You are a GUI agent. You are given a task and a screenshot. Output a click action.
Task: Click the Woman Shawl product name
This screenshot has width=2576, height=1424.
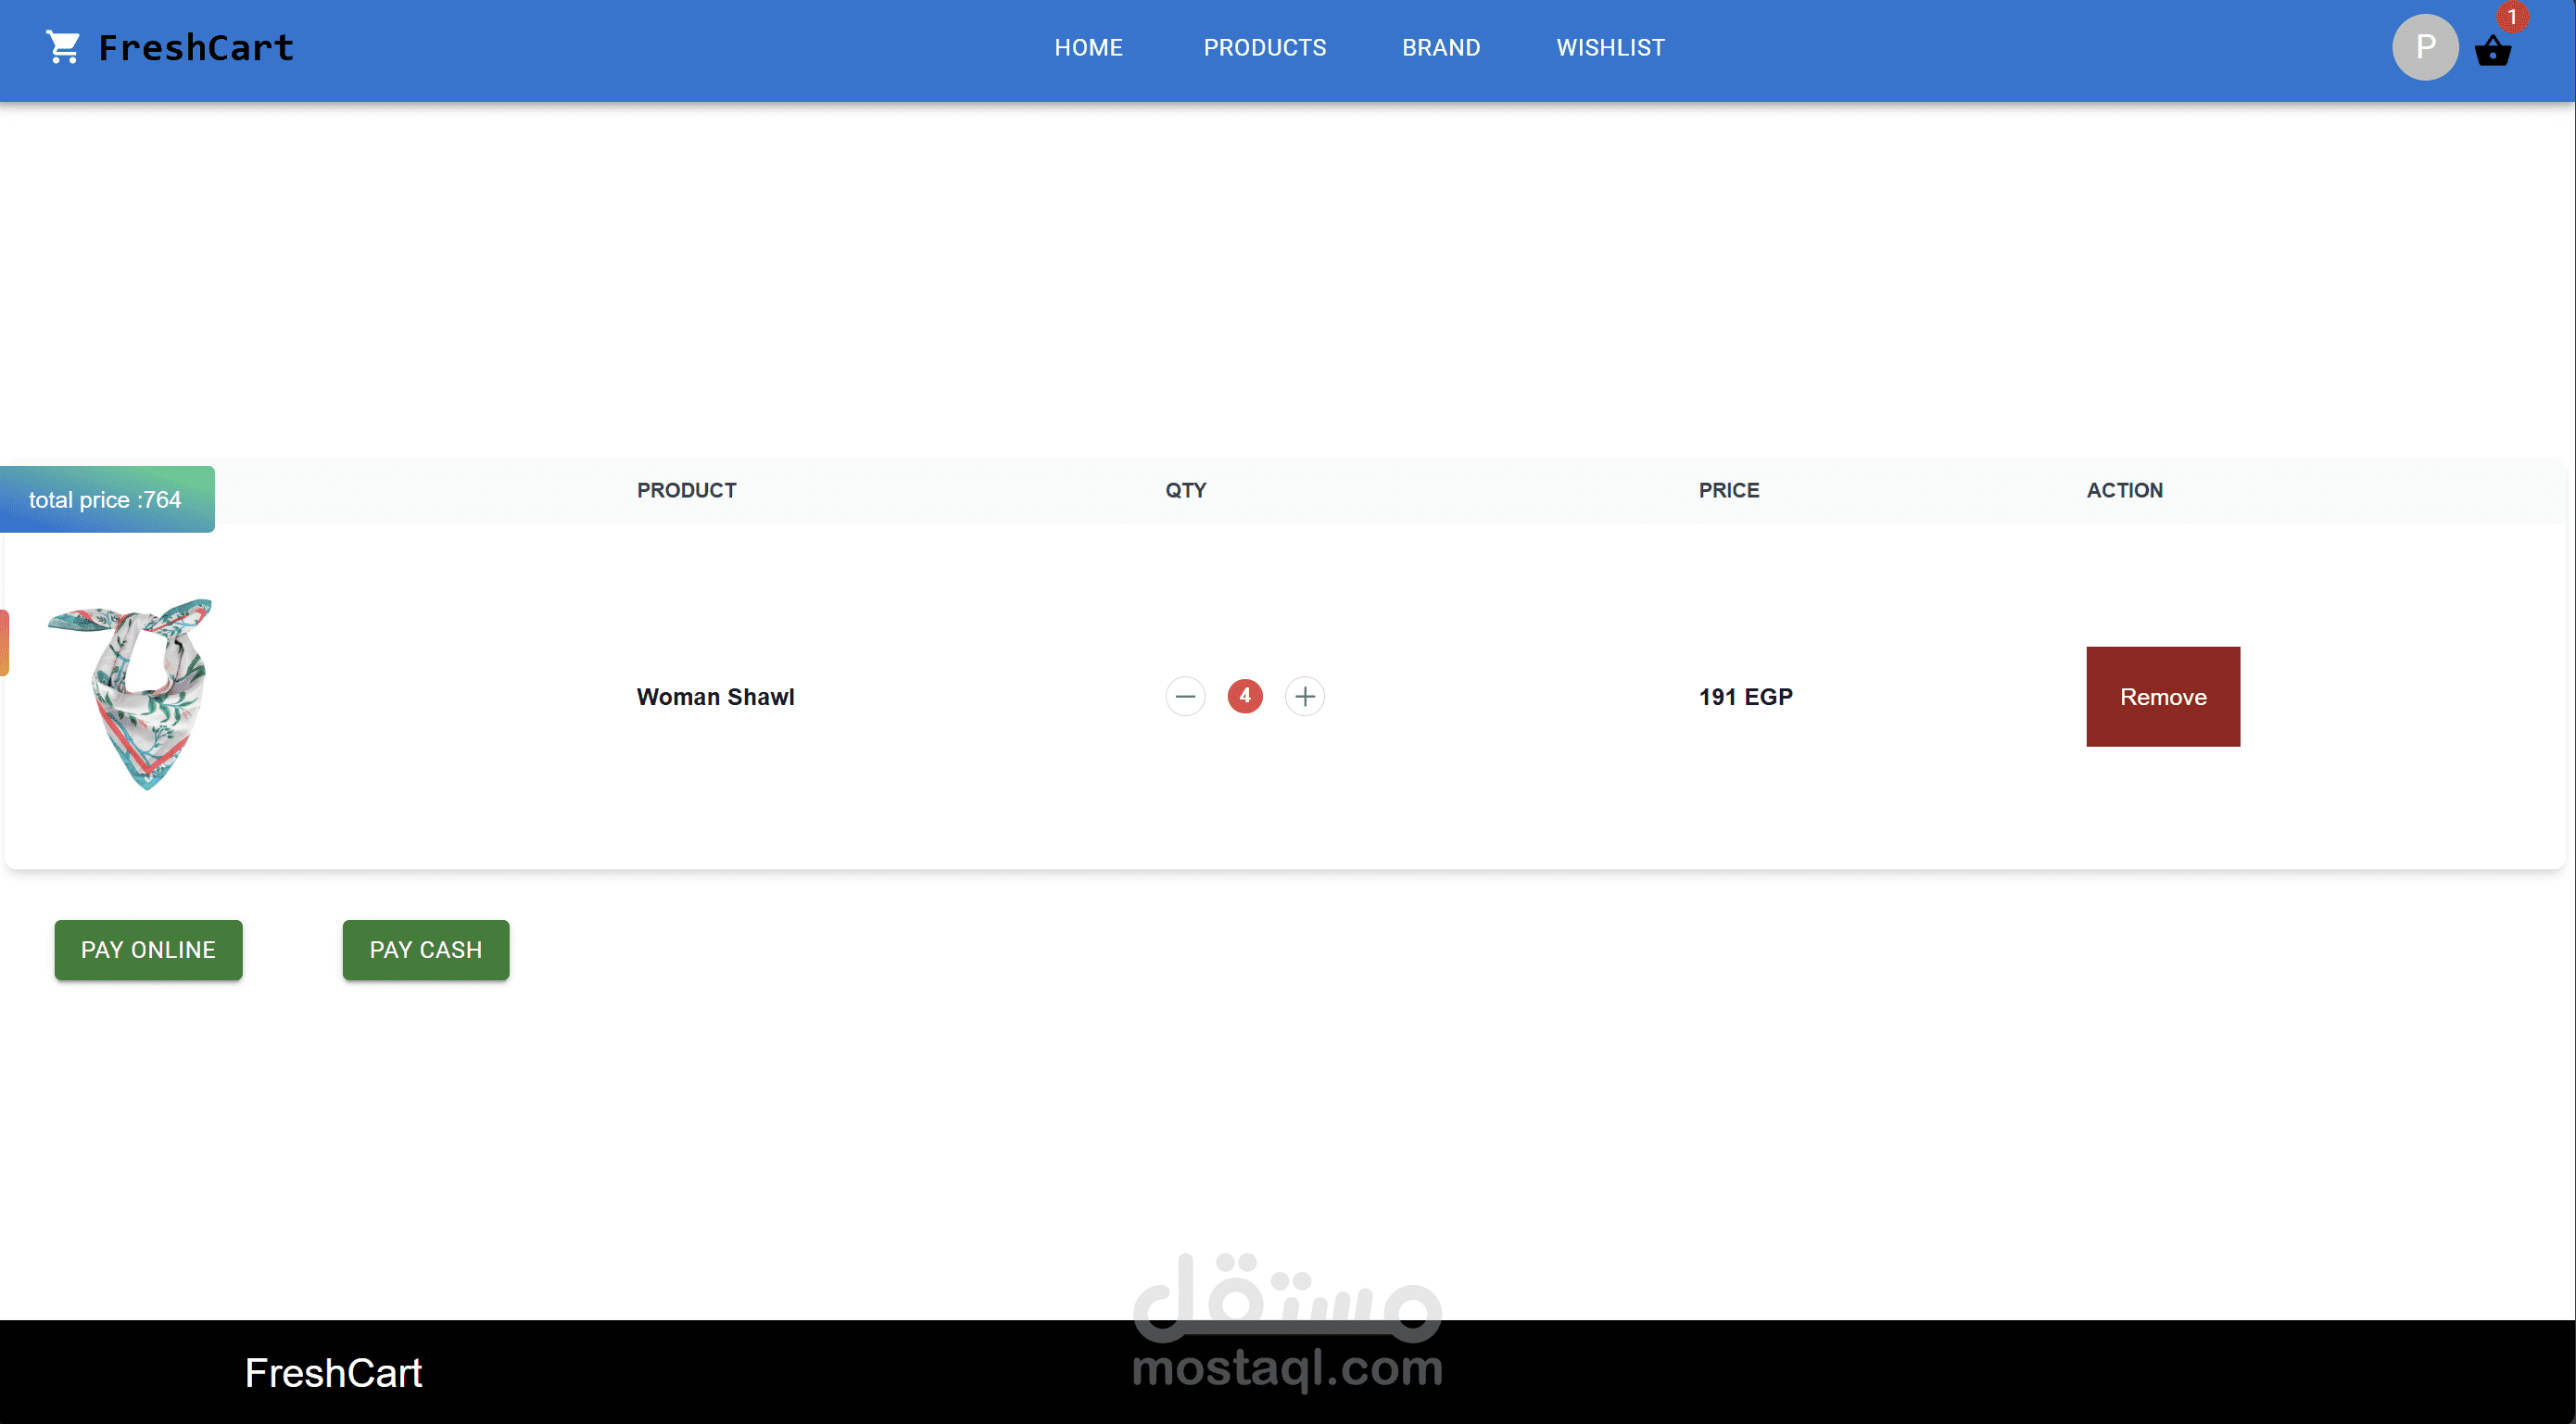tap(715, 697)
